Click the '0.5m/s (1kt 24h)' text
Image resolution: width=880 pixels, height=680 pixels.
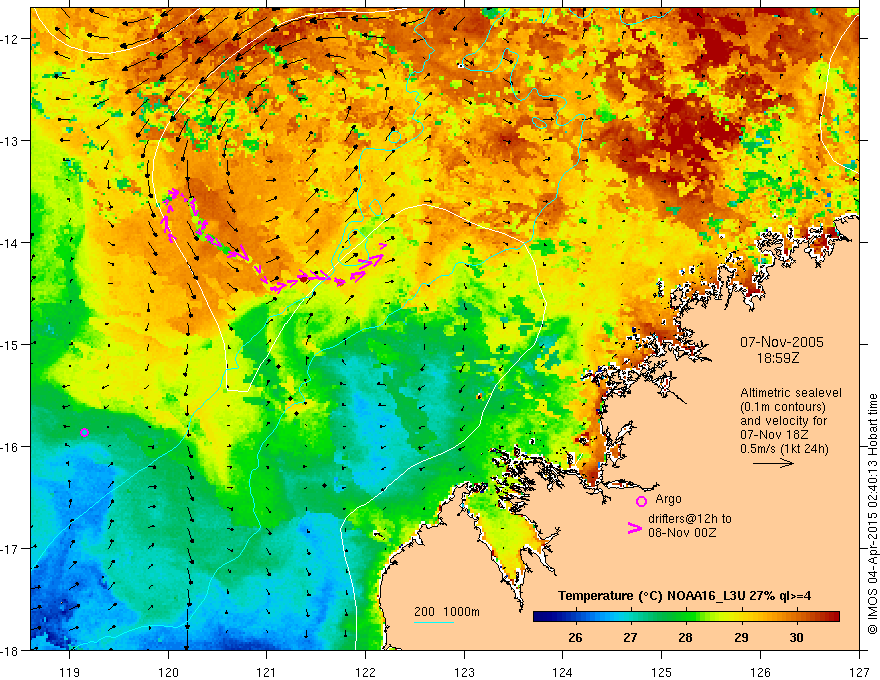(x=785, y=448)
